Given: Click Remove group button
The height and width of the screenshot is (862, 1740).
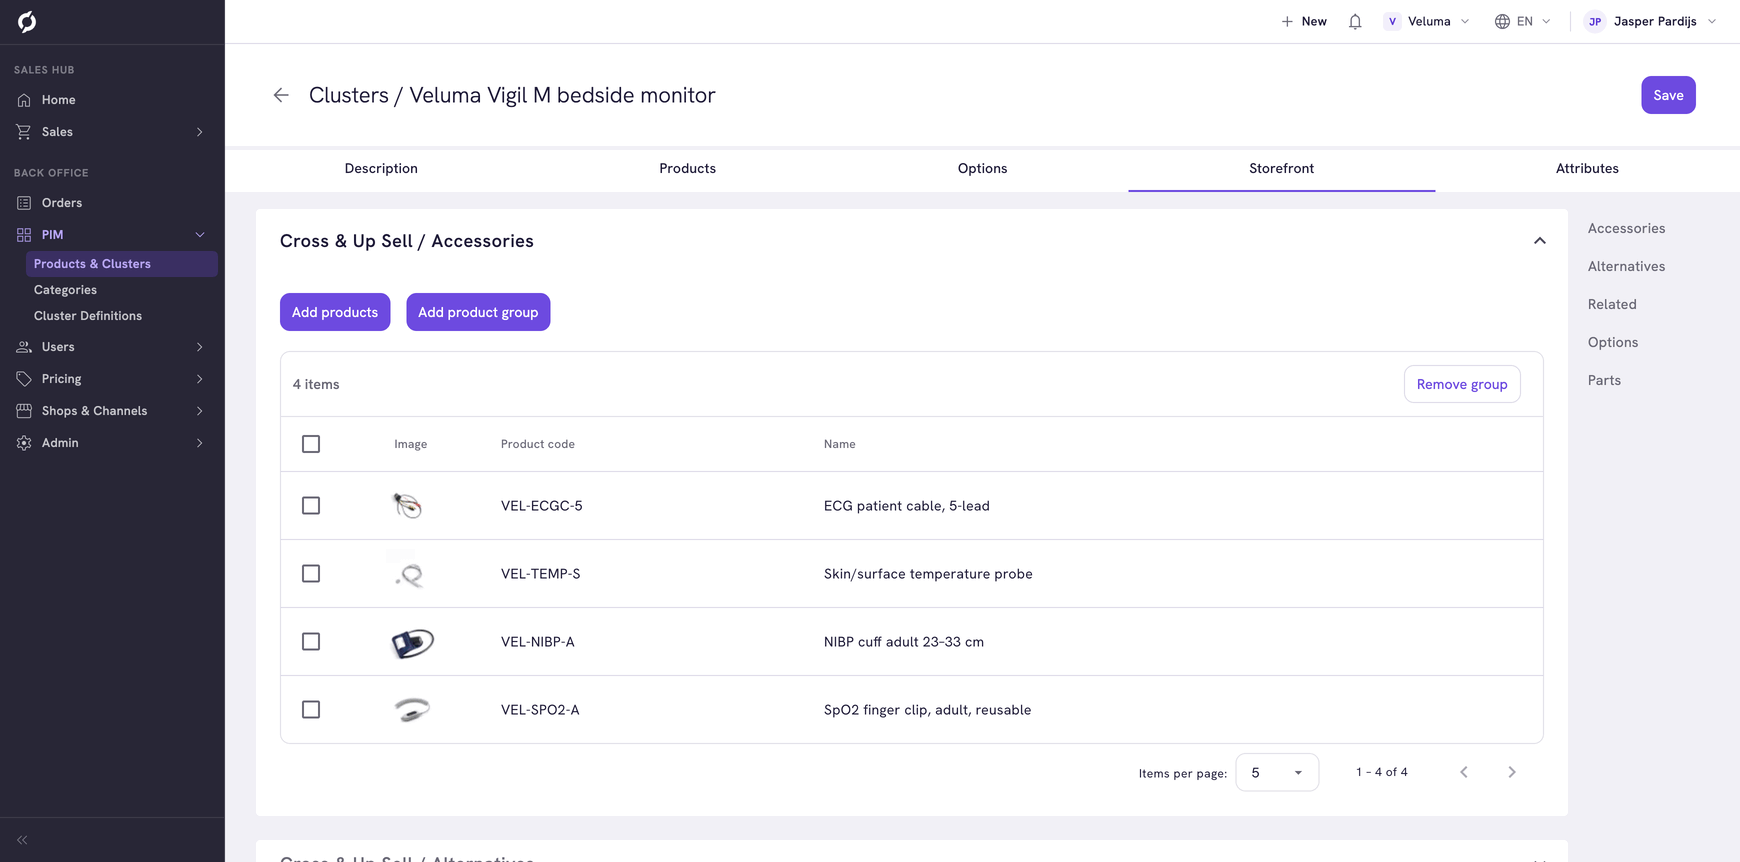Looking at the screenshot, I should click(1462, 384).
